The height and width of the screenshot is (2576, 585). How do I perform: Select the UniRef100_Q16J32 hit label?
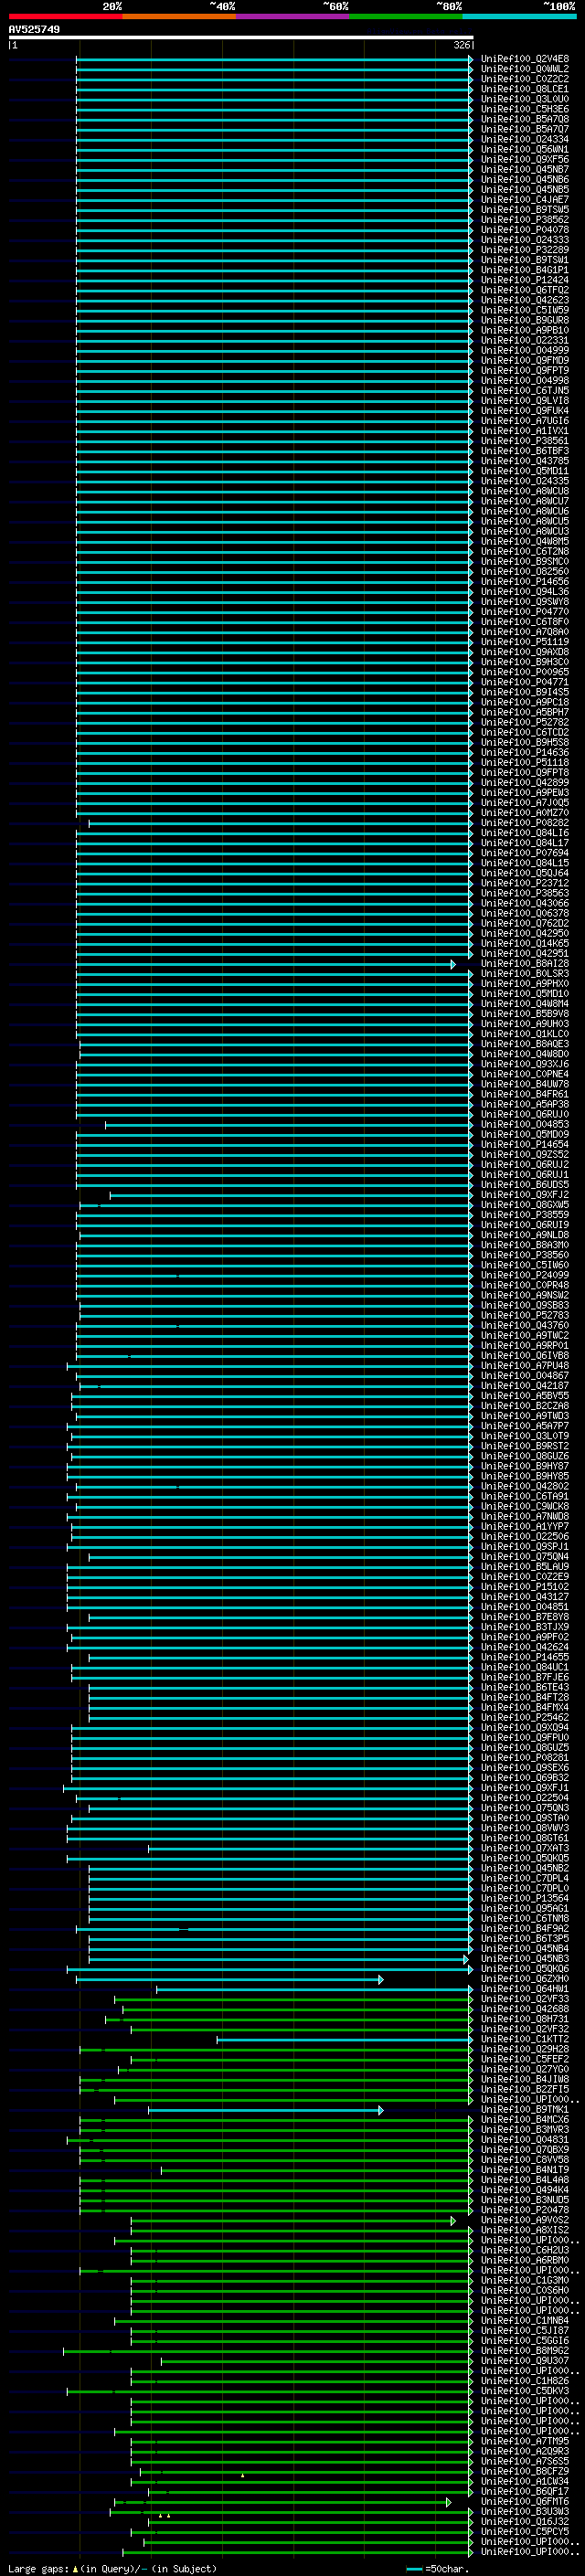click(x=525, y=2522)
